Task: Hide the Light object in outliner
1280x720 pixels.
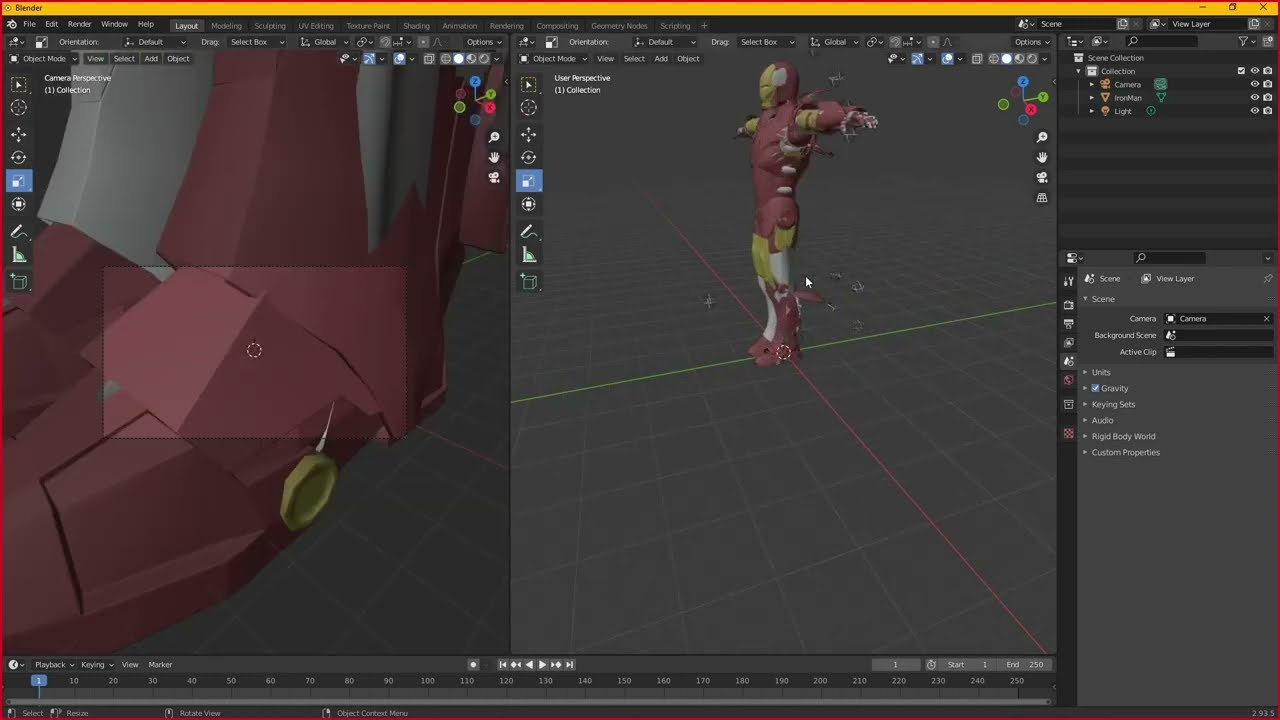Action: (x=1254, y=110)
